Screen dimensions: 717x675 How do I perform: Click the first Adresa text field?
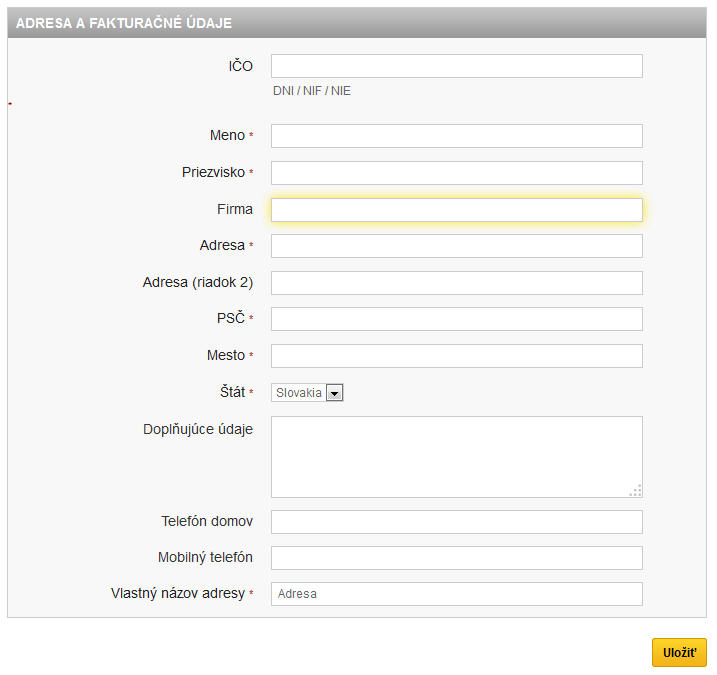point(456,246)
